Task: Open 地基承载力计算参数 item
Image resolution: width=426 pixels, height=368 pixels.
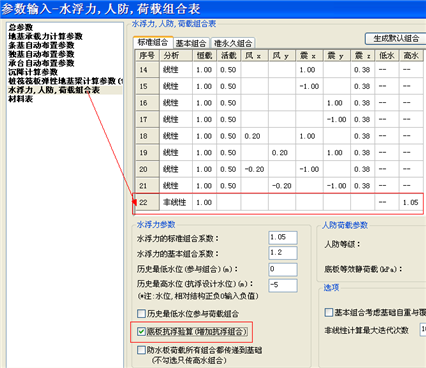Action: pos(45,36)
